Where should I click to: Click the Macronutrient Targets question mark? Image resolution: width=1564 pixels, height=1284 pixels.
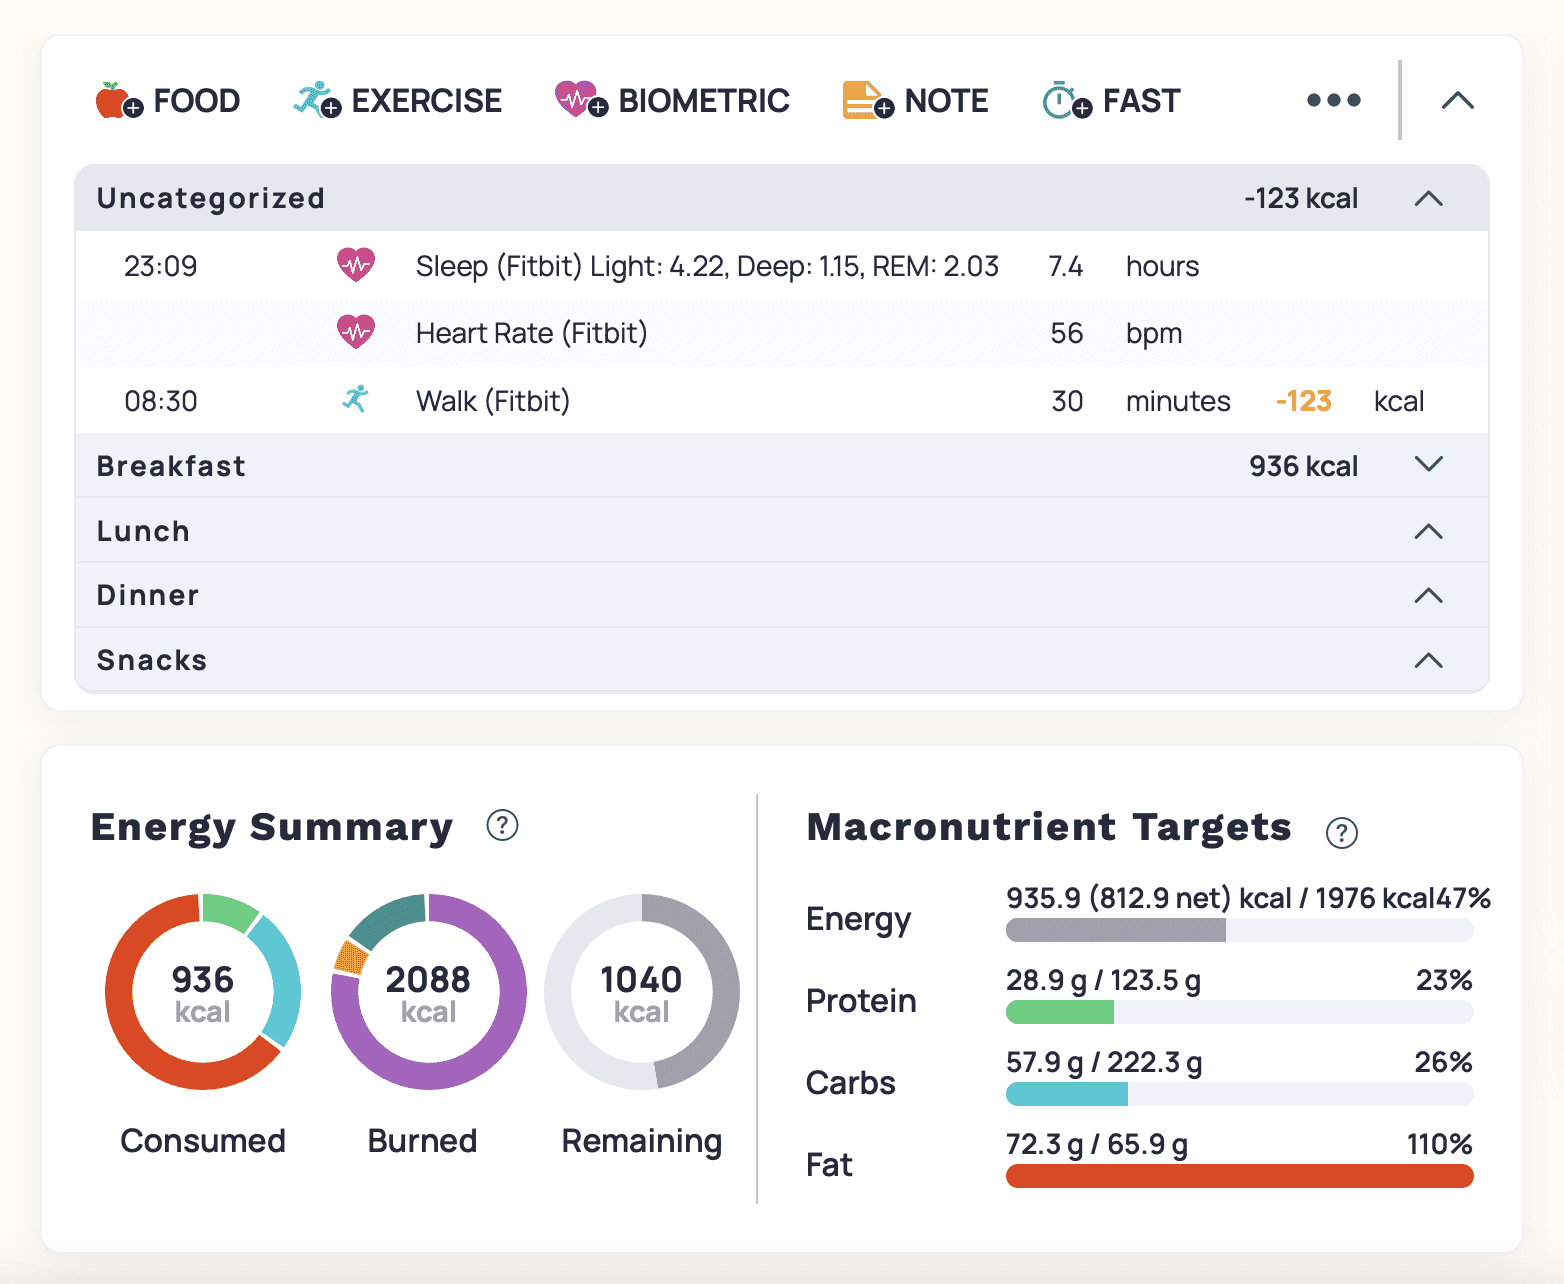pos(1342,833)
